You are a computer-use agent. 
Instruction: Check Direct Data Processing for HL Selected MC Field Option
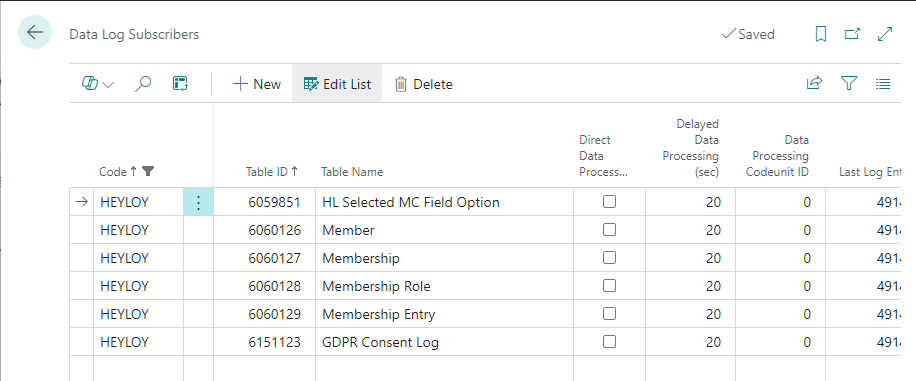tap(609, 202)
